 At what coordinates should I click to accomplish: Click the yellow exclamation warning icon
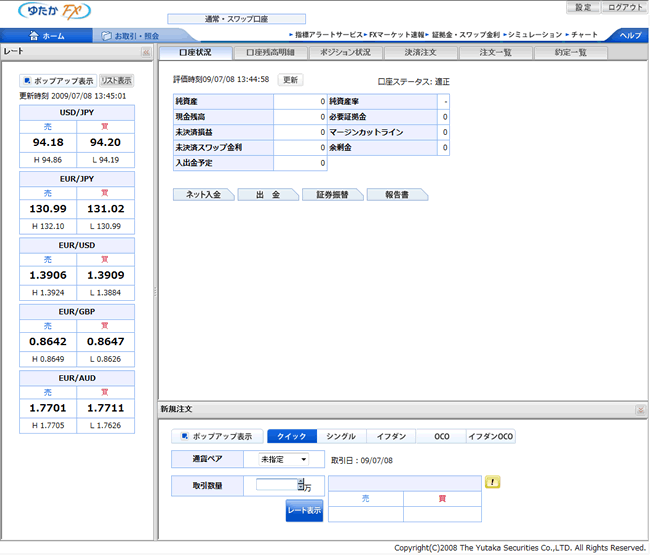click(492, 482)
